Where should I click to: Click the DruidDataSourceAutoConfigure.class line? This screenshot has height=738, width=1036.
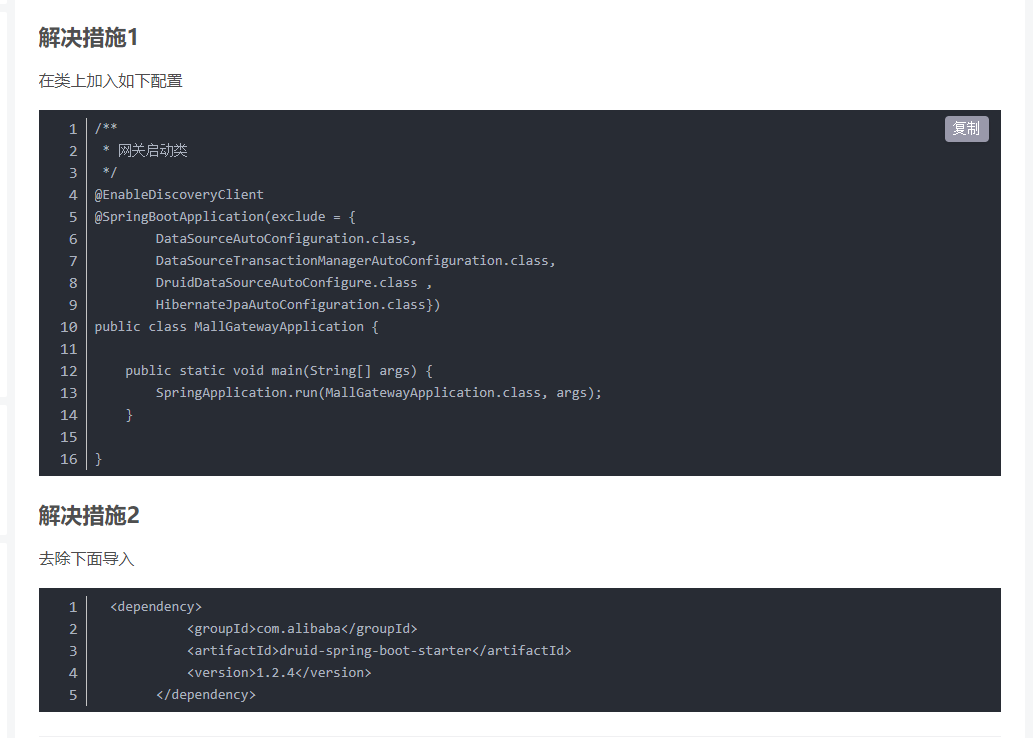tap(293, 283)
